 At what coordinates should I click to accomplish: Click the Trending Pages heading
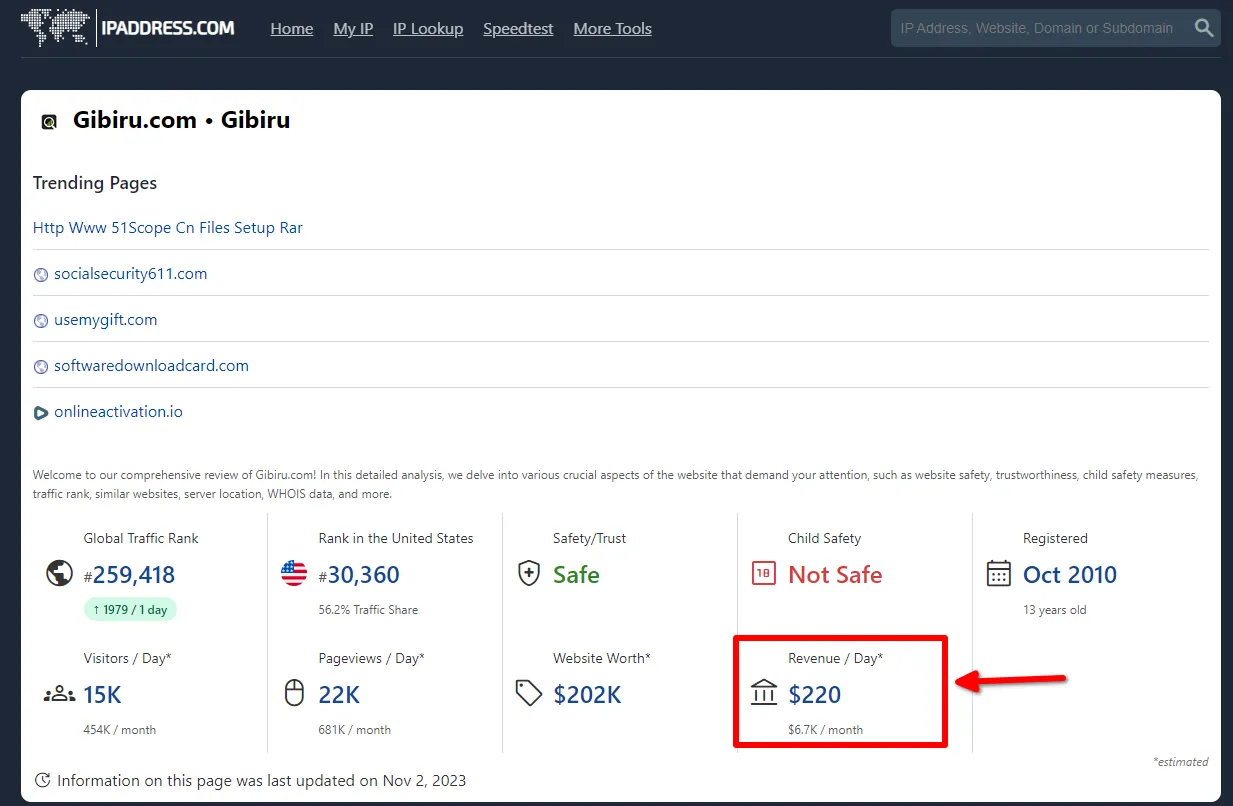click(x=95, y=183)
